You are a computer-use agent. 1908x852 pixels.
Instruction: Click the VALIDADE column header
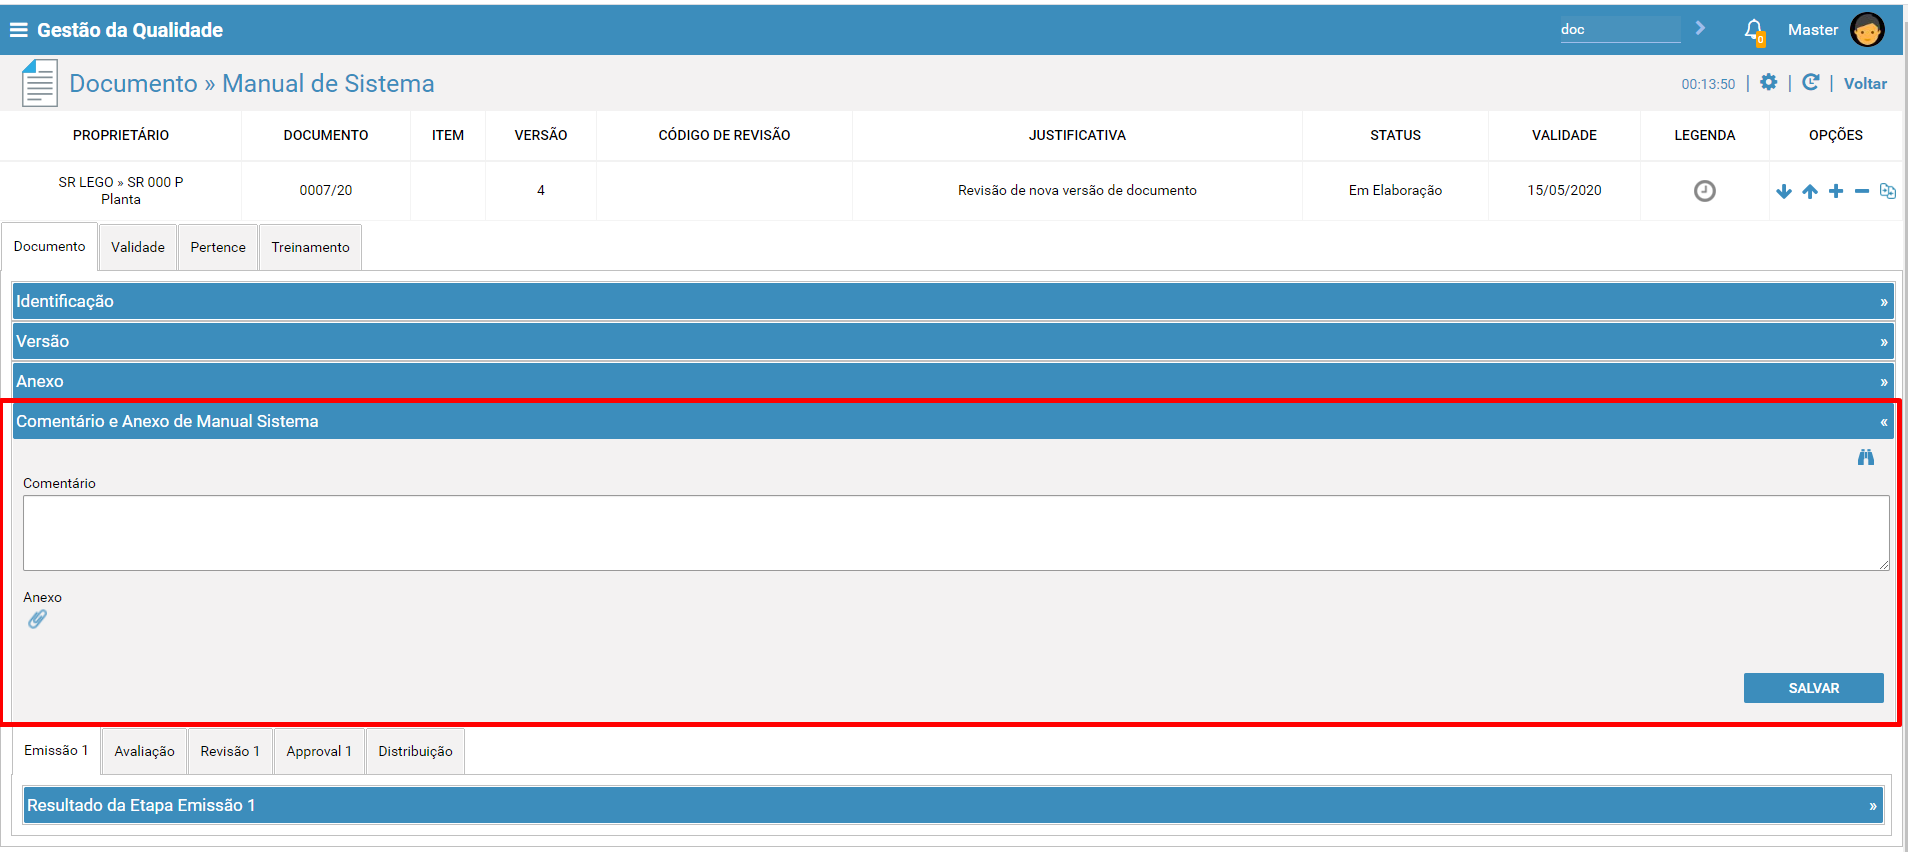tap(1564, 135)
